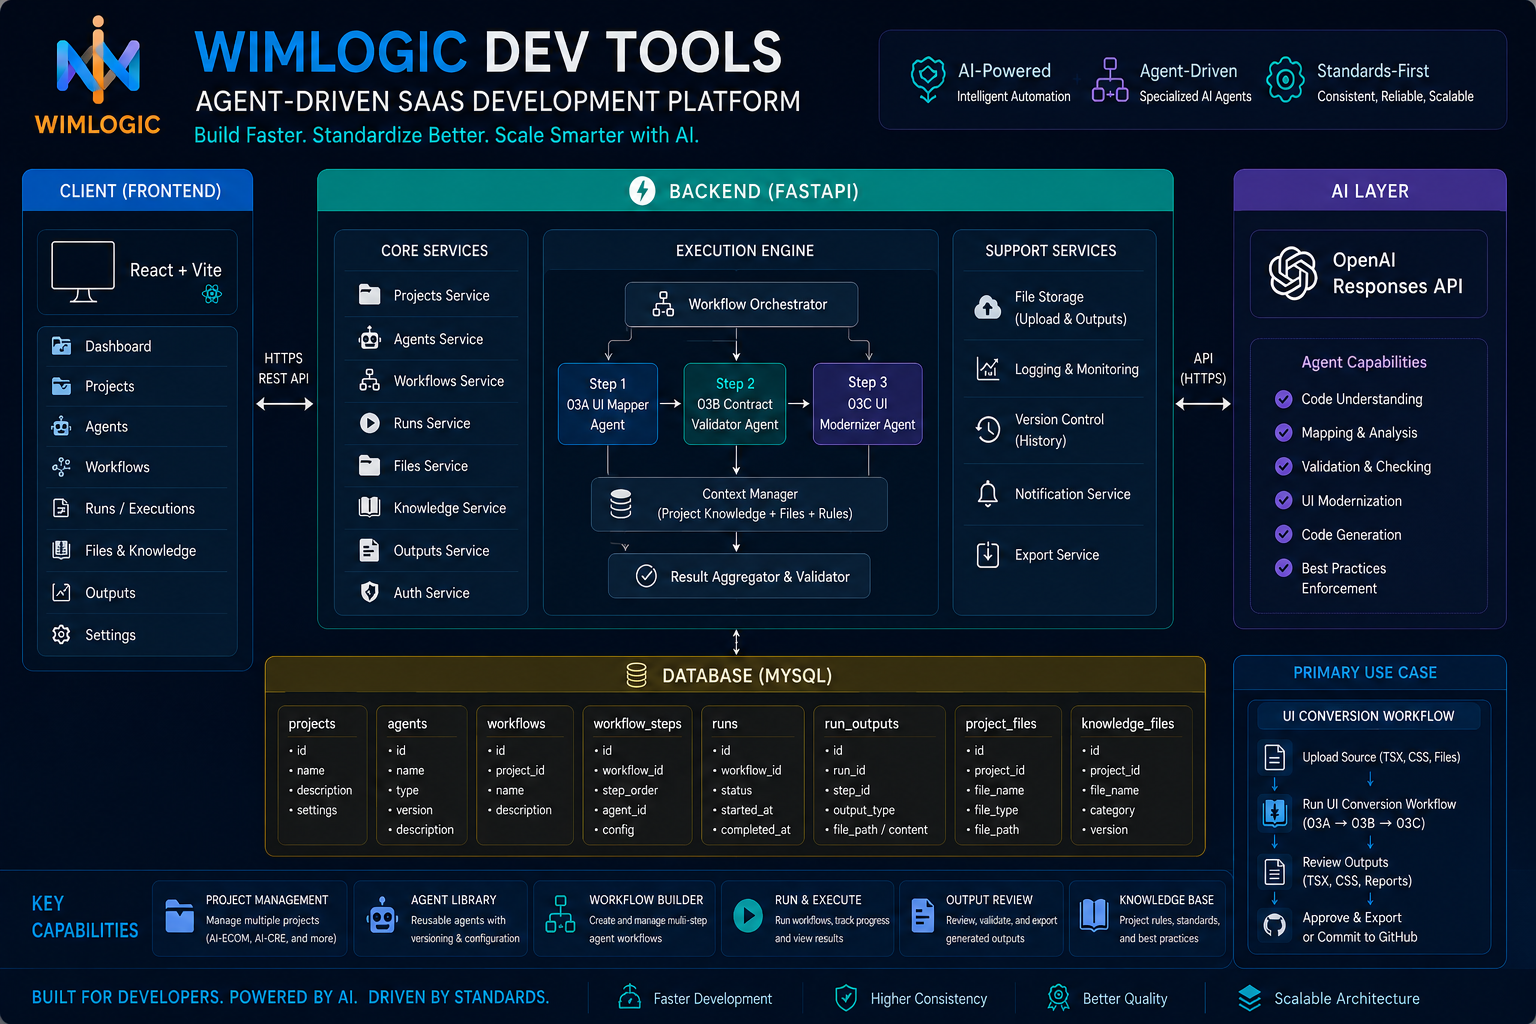Open Runs / Executions in the client menu
Screen dimensions: 1536x1024
[x=138, y=508]
